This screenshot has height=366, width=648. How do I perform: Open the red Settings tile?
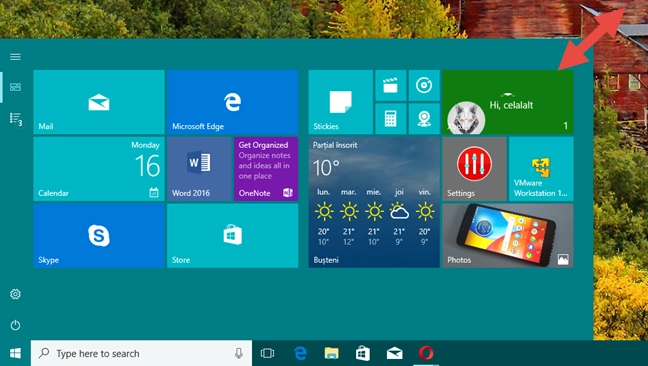pos(474,169)
